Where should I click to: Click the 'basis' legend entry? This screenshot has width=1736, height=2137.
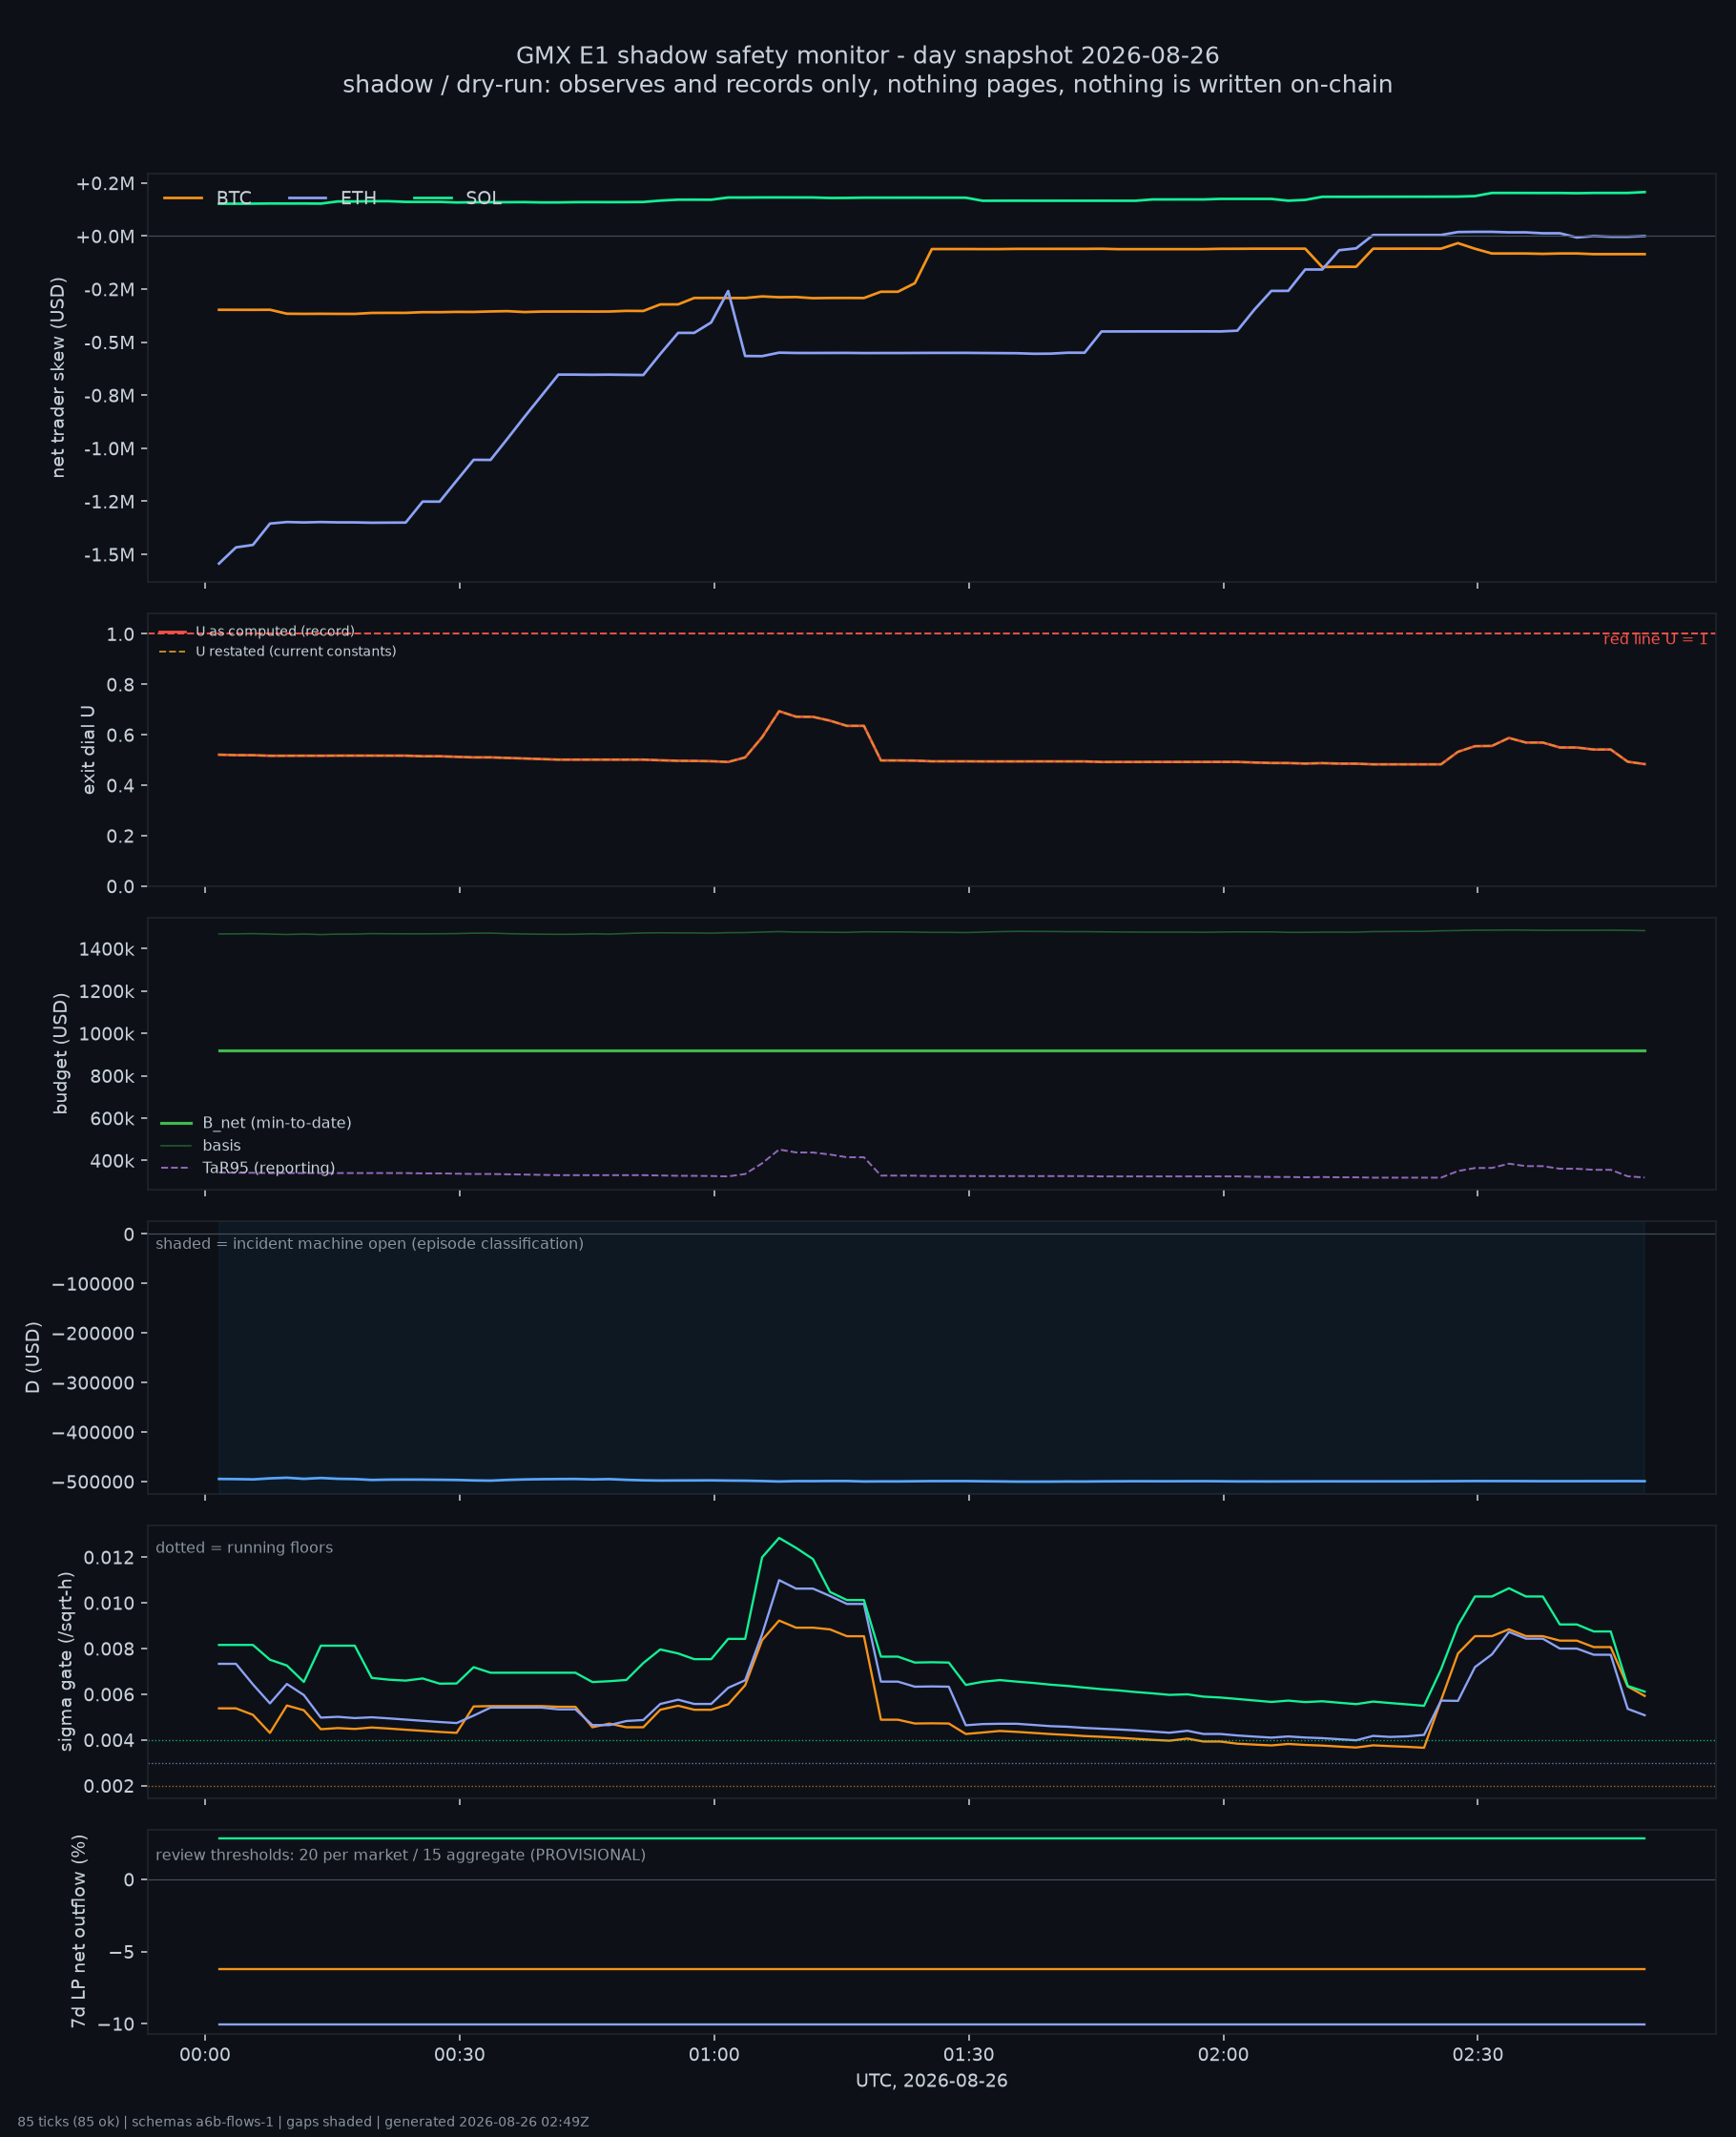click(200, 1146)
